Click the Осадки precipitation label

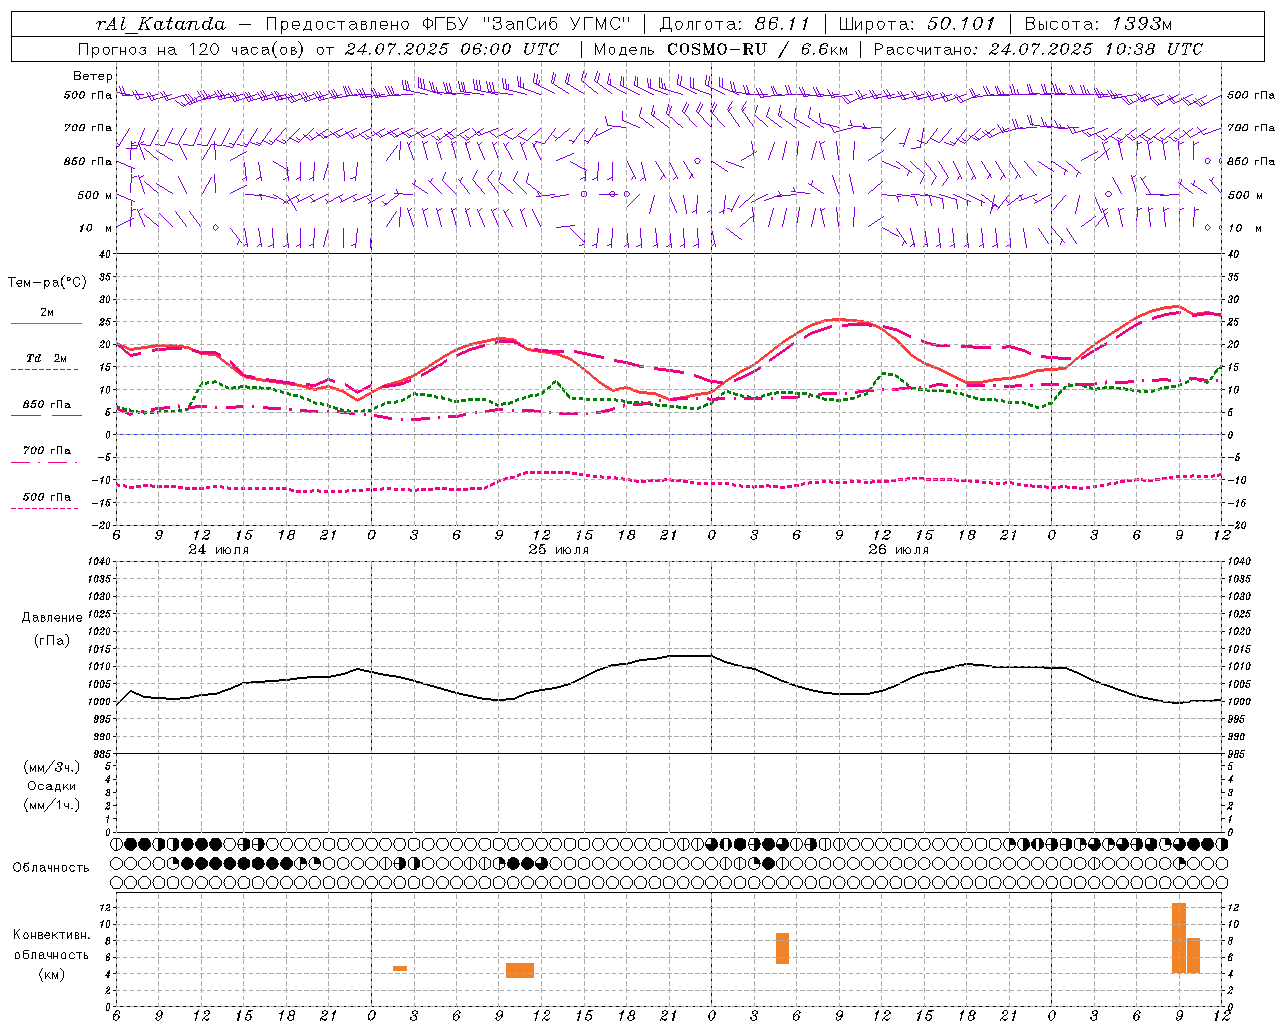point(52,786)
